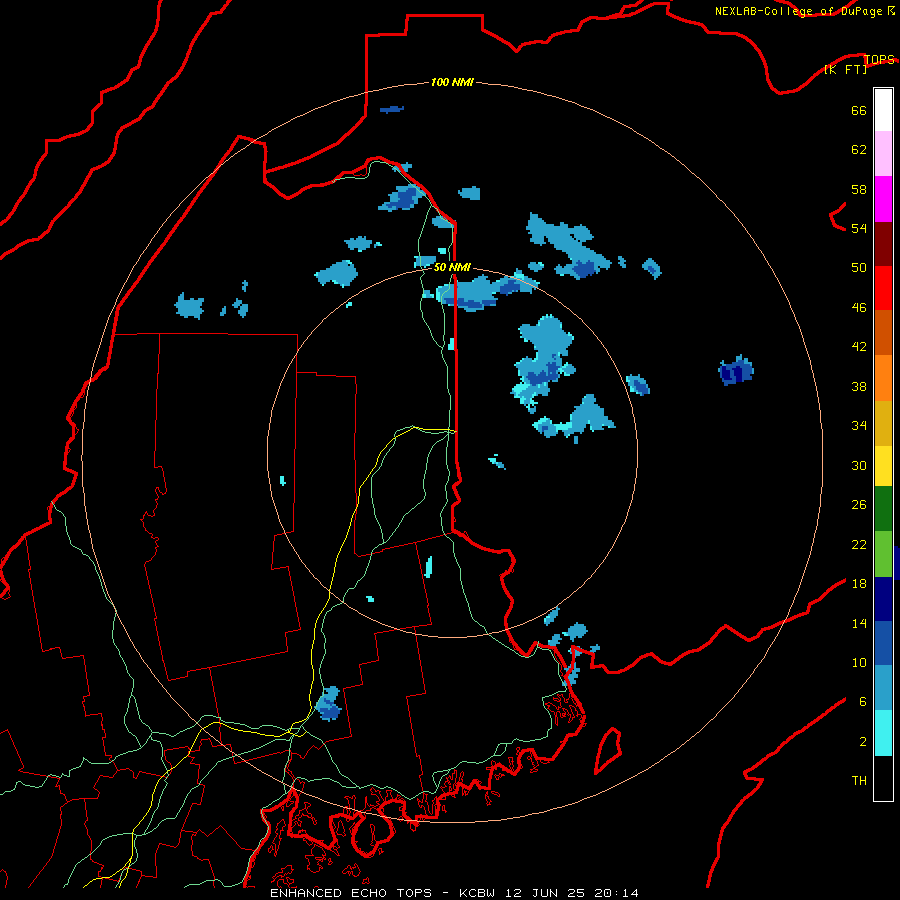Click the orange 38-42 kft legend swatch

click(883, 378)
